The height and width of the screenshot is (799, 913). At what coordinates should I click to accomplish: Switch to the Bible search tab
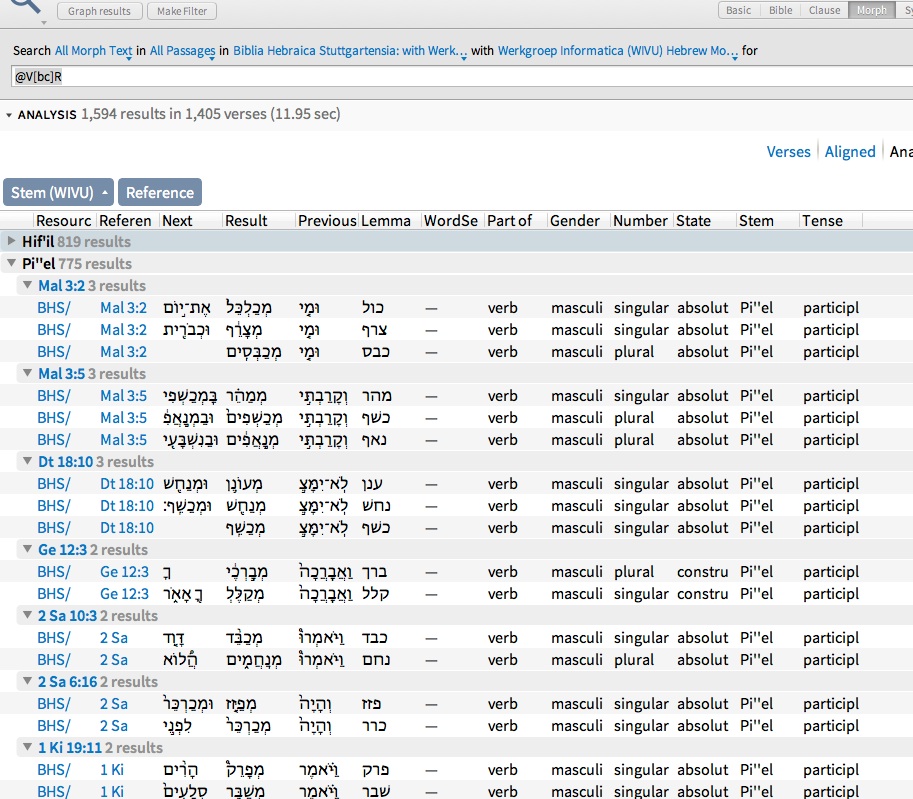pos(780,10)
